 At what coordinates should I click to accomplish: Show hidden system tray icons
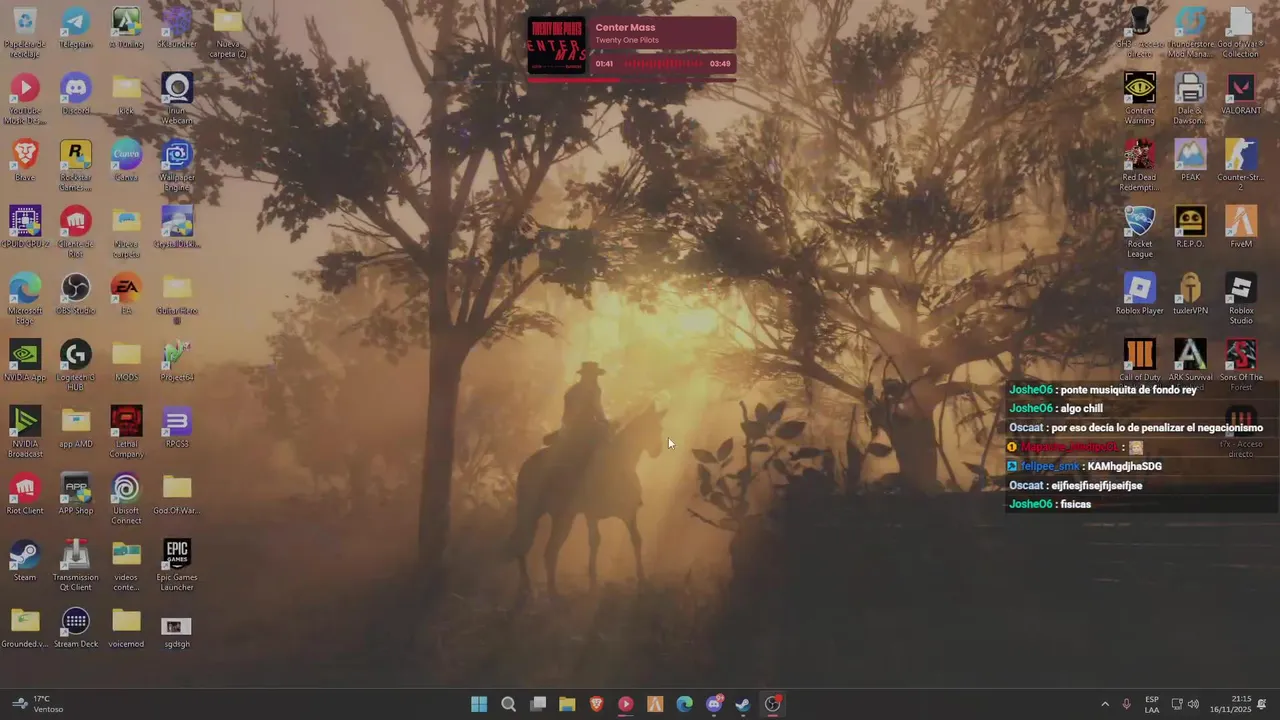pos(1105,704)
